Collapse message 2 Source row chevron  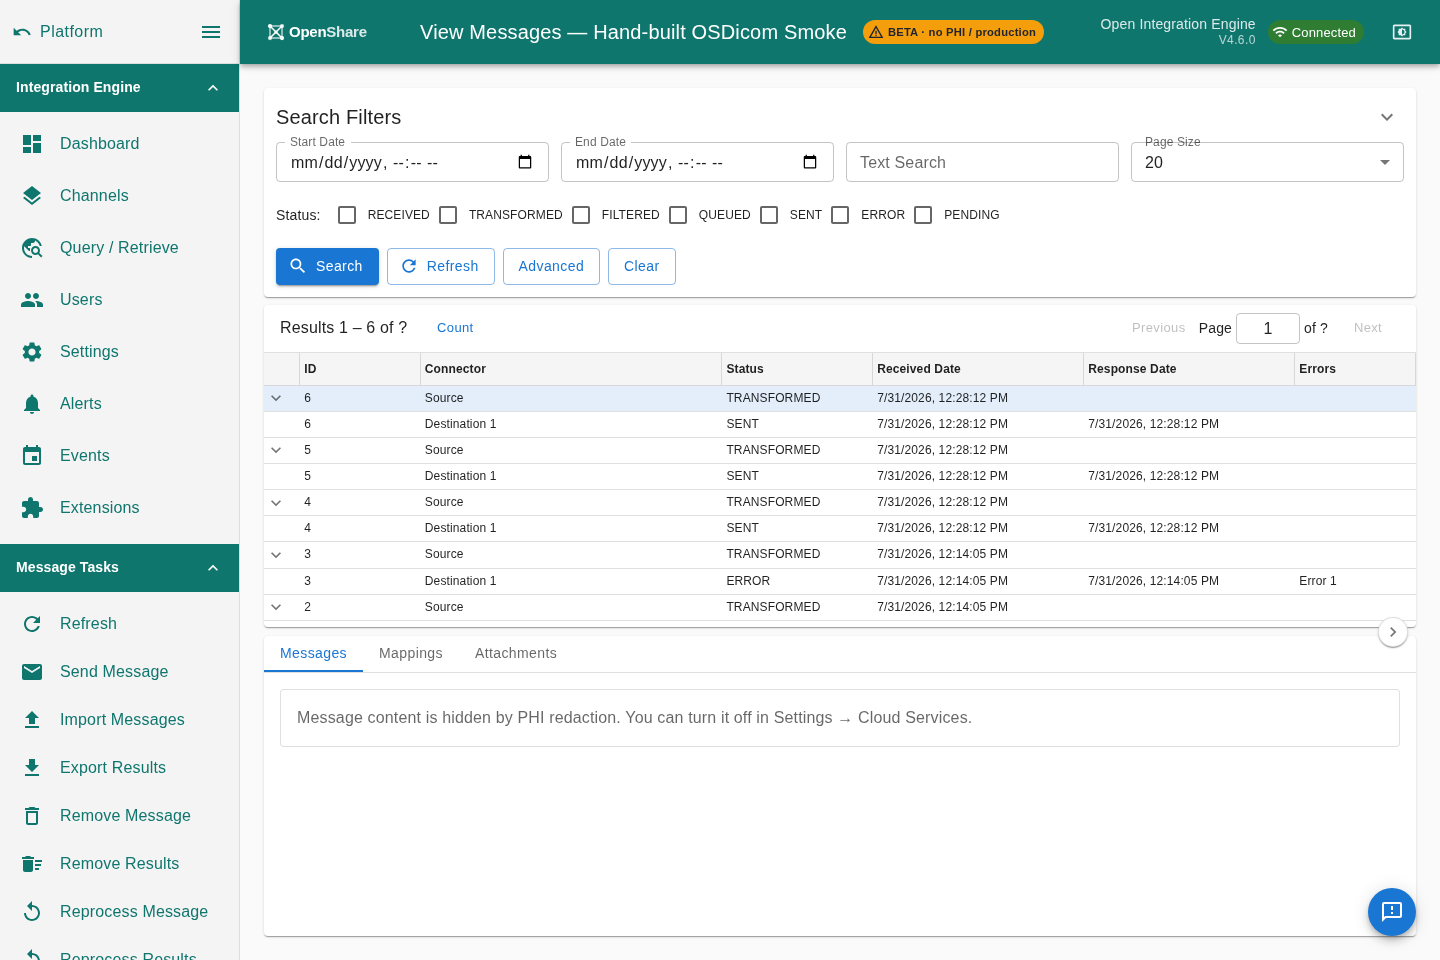click(x=276, y=607)
